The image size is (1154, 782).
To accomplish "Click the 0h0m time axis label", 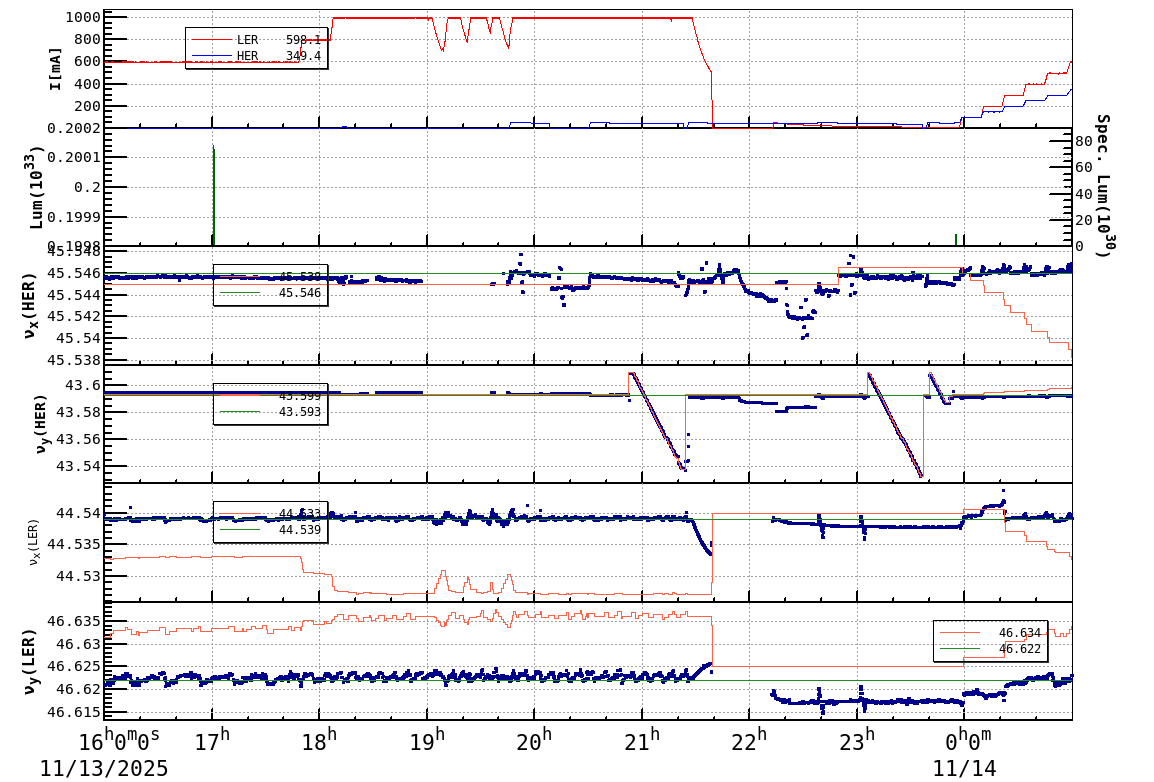I will pyautogui.click(x=969, y=739).
